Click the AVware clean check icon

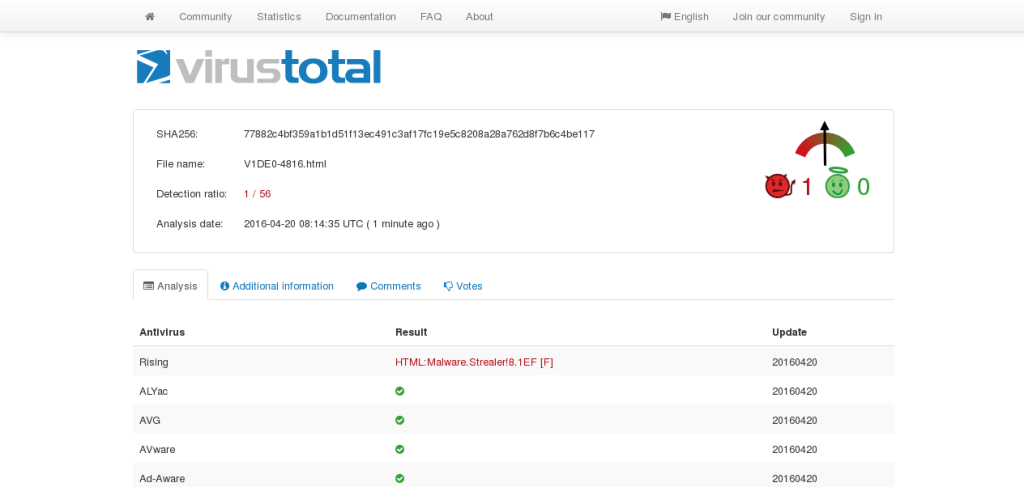coord(400,449)
